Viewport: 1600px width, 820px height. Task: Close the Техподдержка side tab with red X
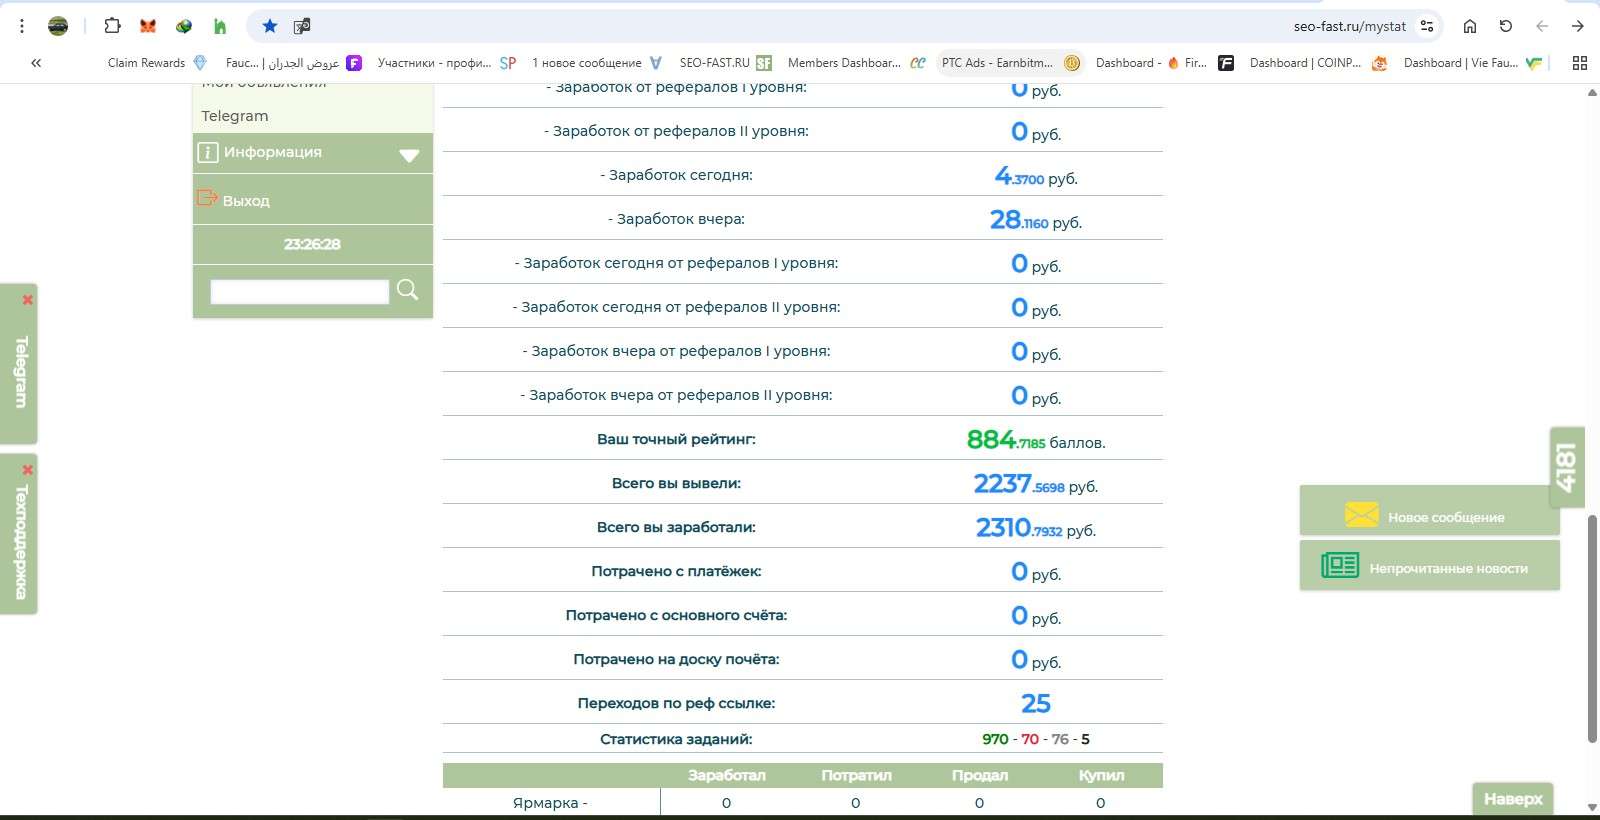[x=28, y=470]
